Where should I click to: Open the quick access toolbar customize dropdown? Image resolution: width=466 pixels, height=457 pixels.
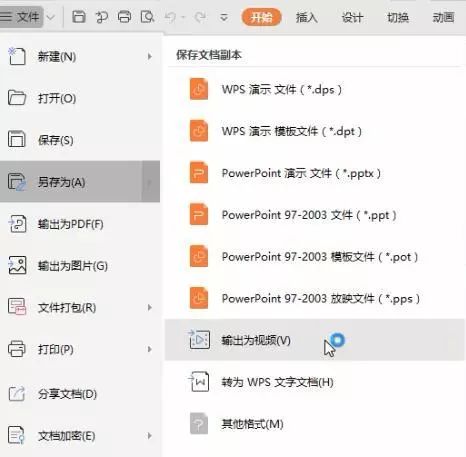click(224, 17)
